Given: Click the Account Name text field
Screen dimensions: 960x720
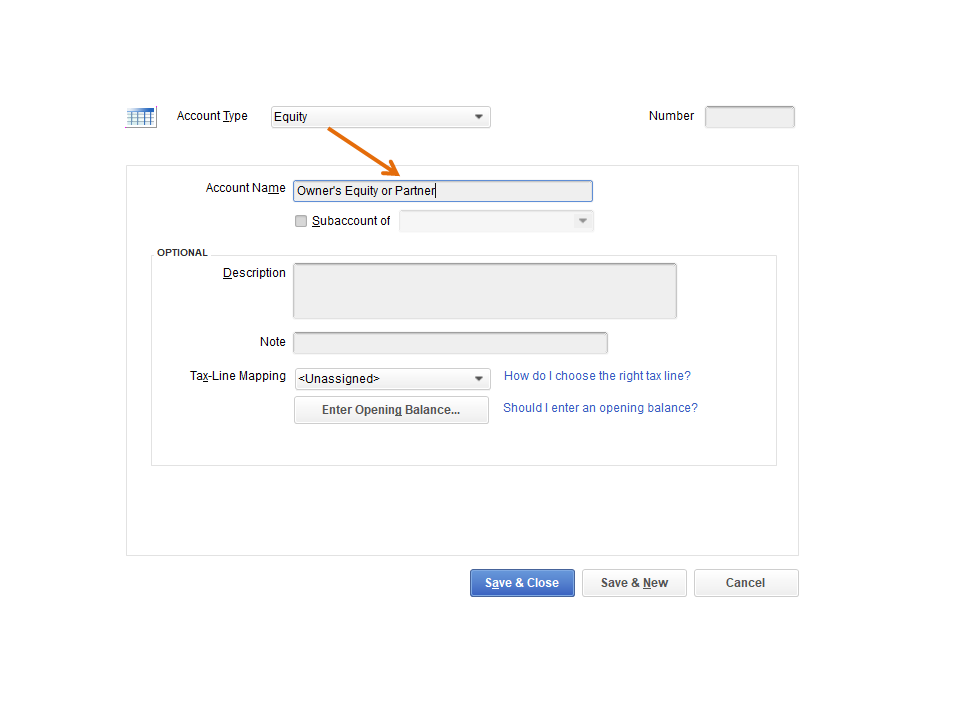Looking at the screenshot, I should (443, 191).
